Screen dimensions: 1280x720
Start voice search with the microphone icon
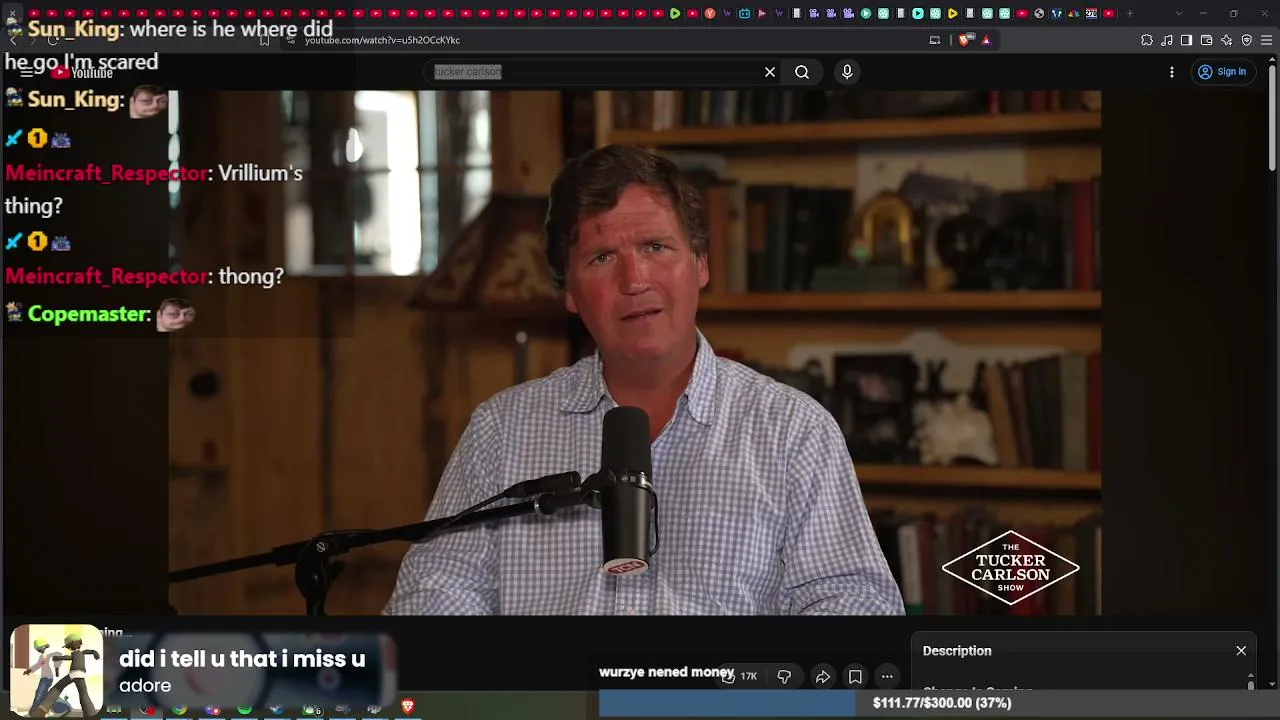tap(847, 72)
